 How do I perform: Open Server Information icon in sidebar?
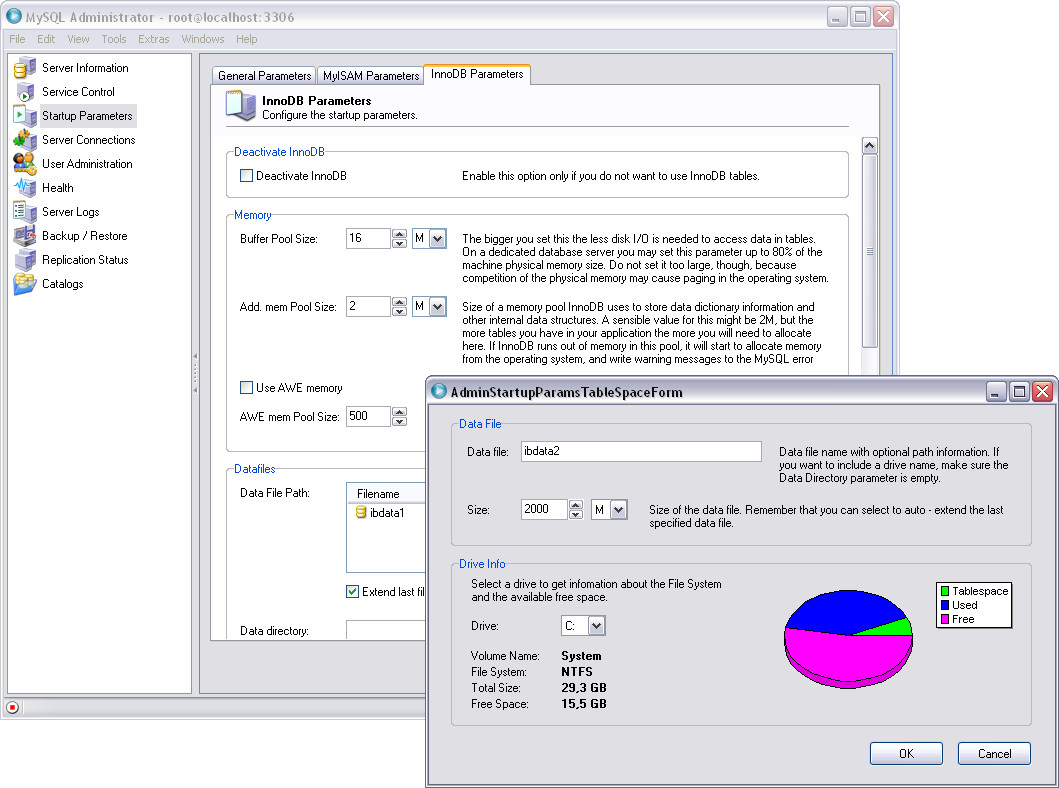tap(24, 68)
